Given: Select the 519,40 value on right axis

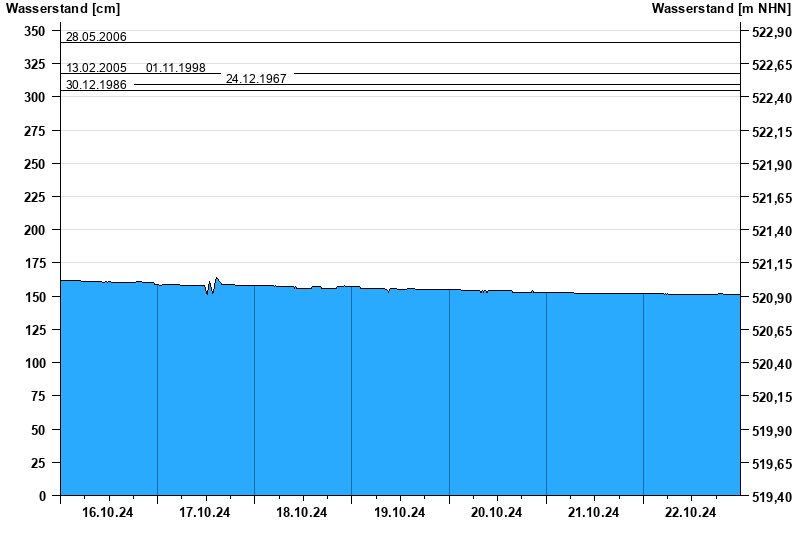Looking at the screenshot, I should [770, 496].
